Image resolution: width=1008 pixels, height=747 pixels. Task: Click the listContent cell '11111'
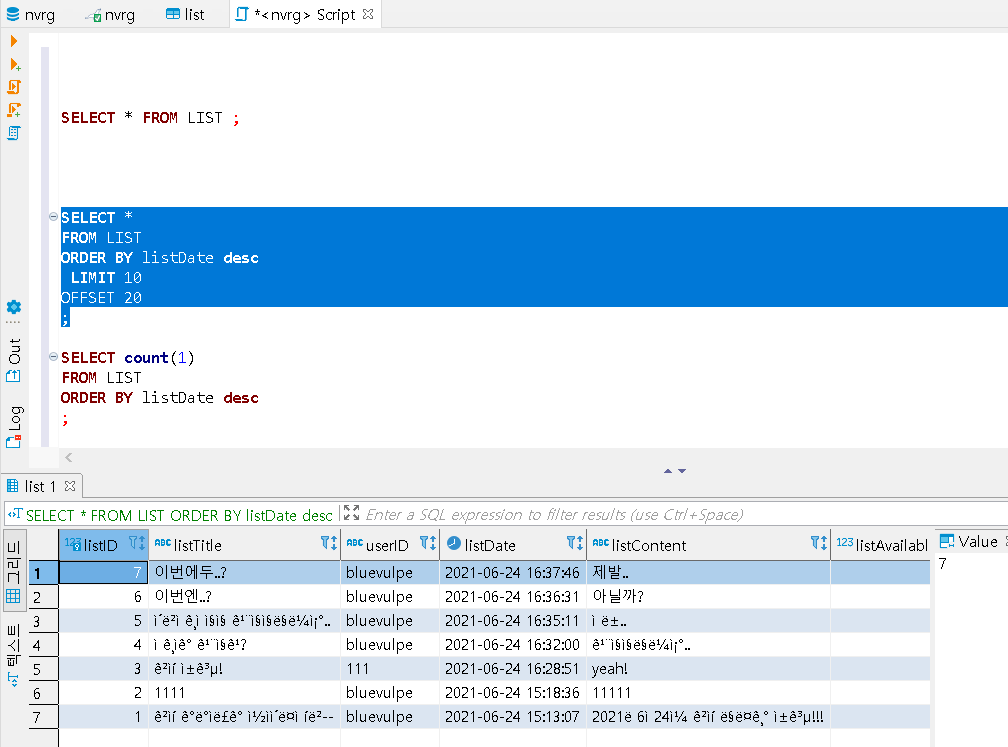pos(708,693)
